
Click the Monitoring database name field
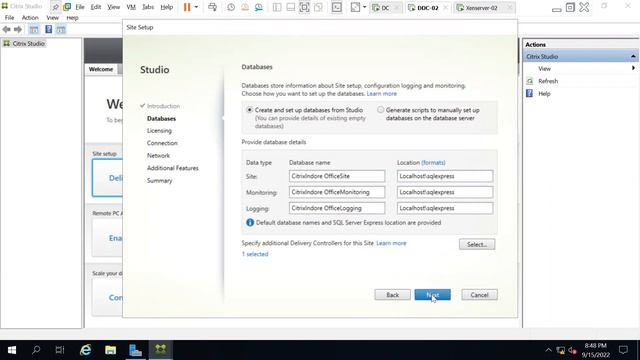point(337,192)
